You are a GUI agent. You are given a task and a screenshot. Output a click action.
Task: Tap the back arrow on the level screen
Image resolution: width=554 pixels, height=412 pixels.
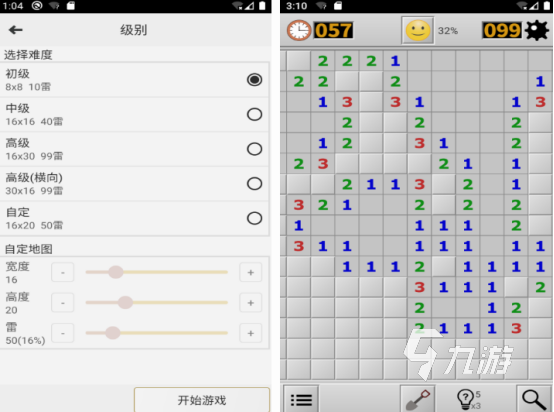pyautogui.click(x=16, y=30)
